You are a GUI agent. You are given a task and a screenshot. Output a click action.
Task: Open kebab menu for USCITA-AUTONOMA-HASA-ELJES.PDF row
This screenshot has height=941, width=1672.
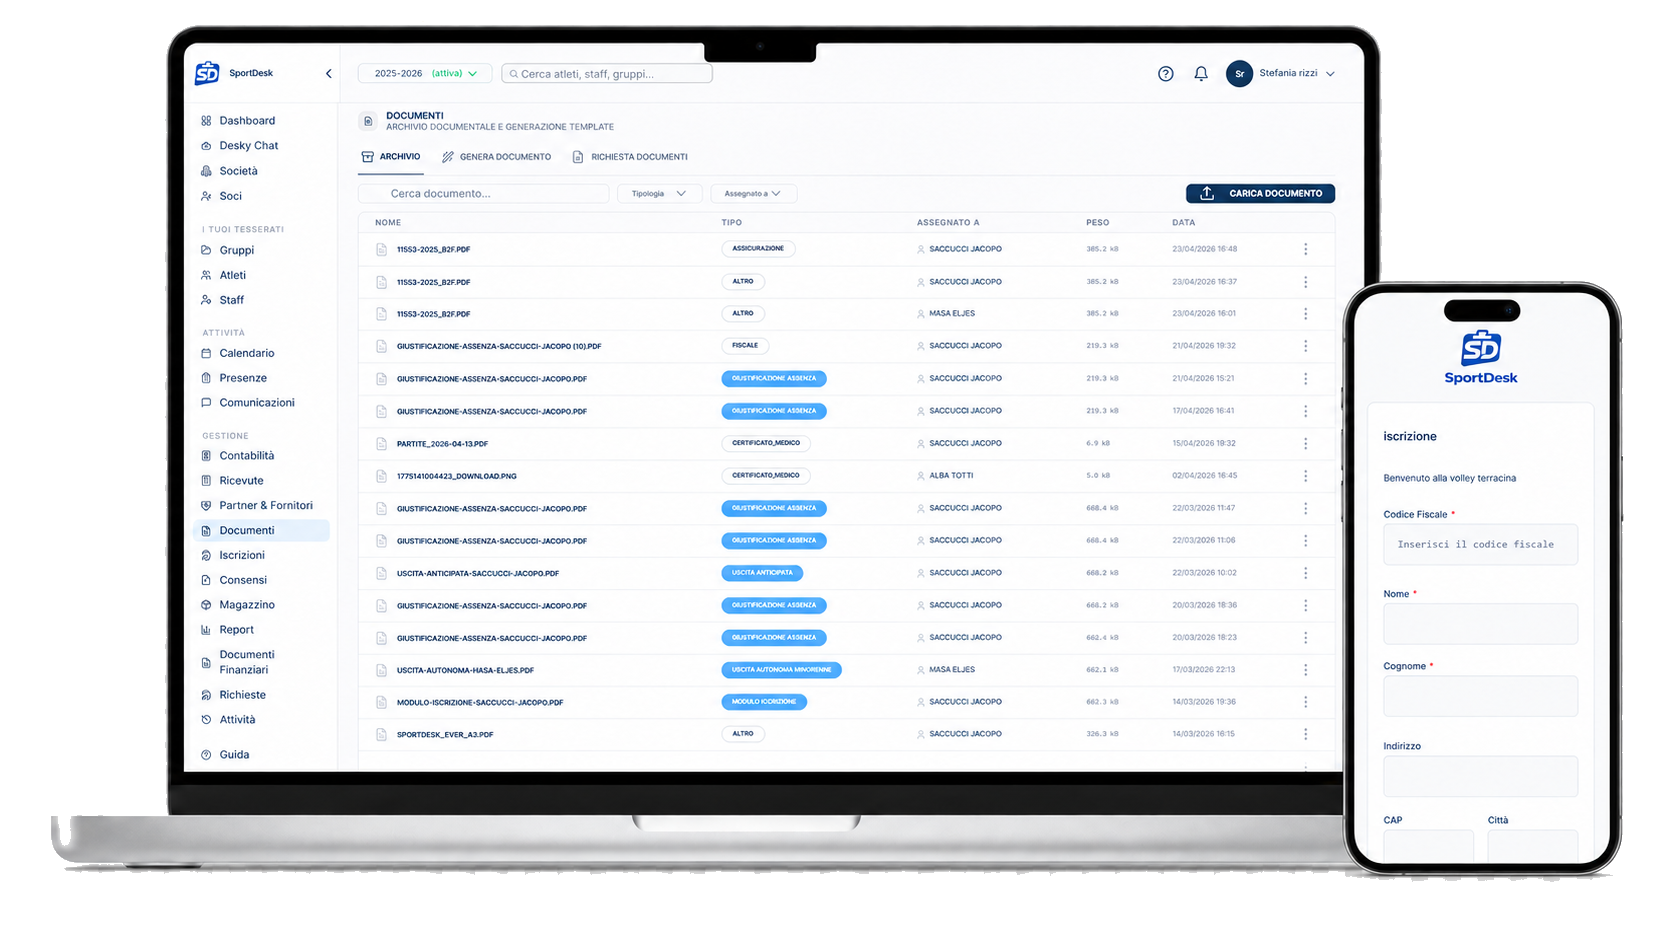point(1305,670)
